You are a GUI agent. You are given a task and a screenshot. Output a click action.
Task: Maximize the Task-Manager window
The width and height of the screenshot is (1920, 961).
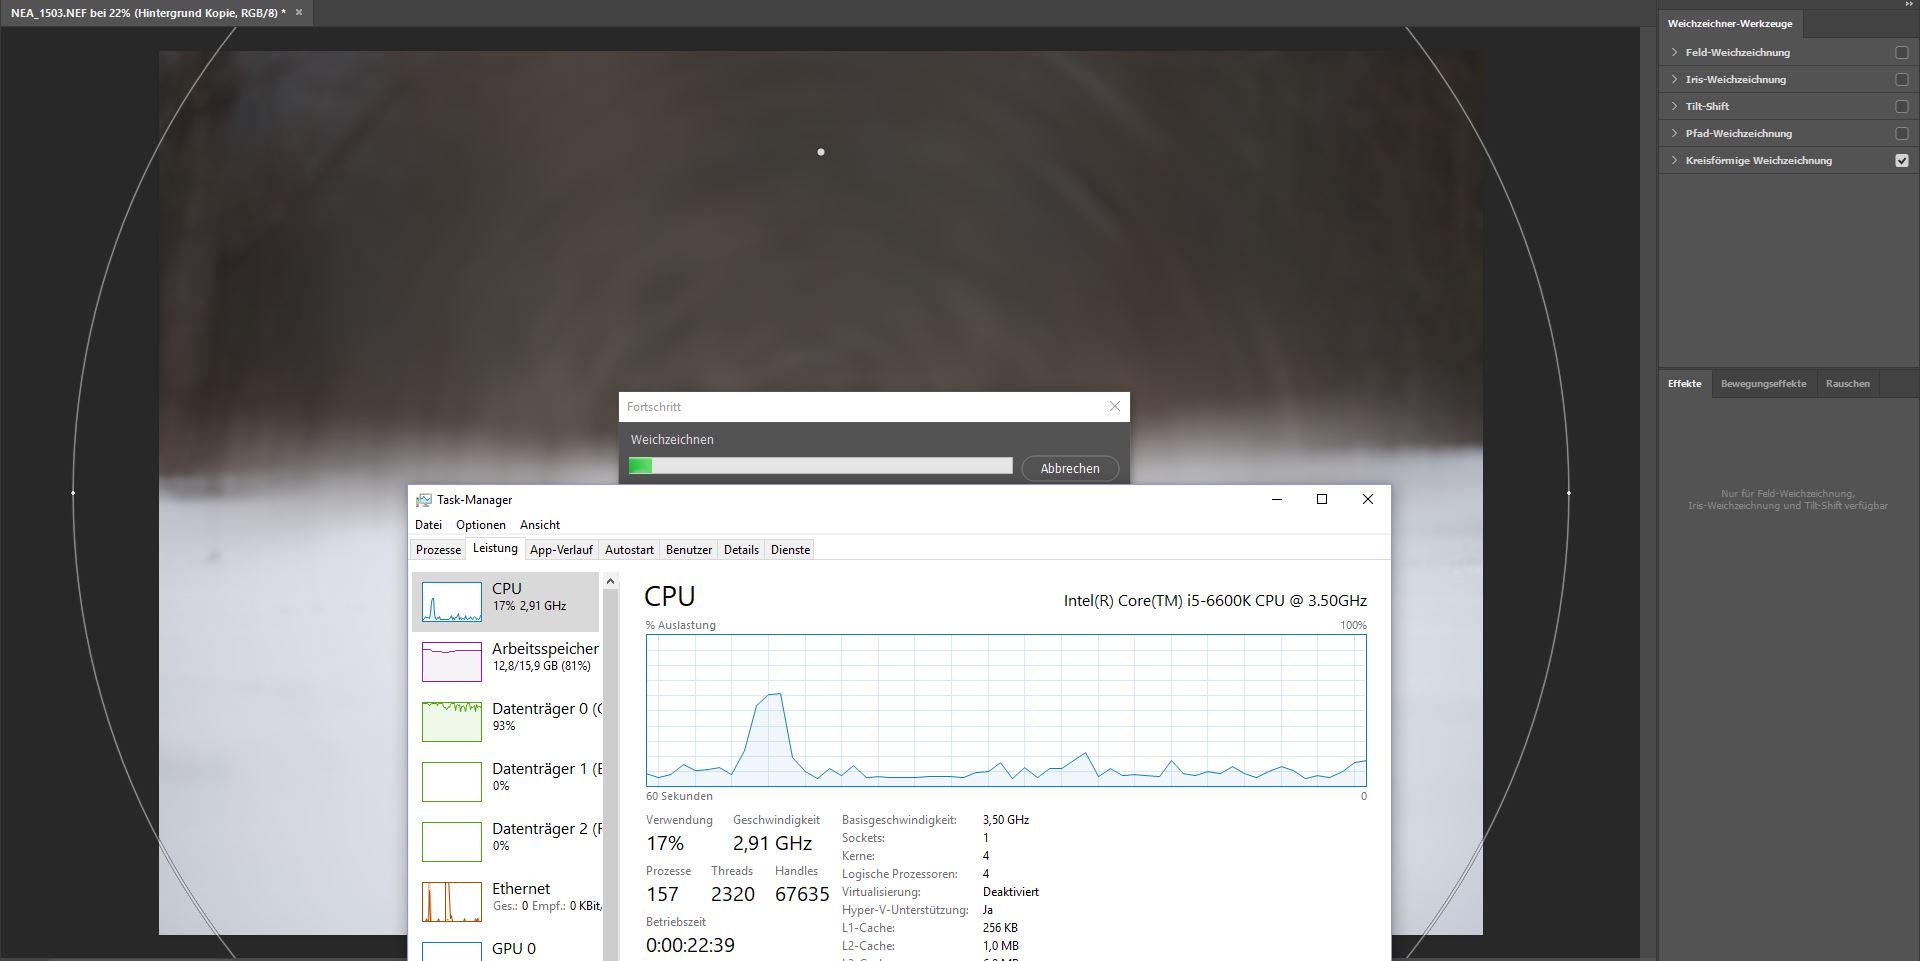point(1322,499)
